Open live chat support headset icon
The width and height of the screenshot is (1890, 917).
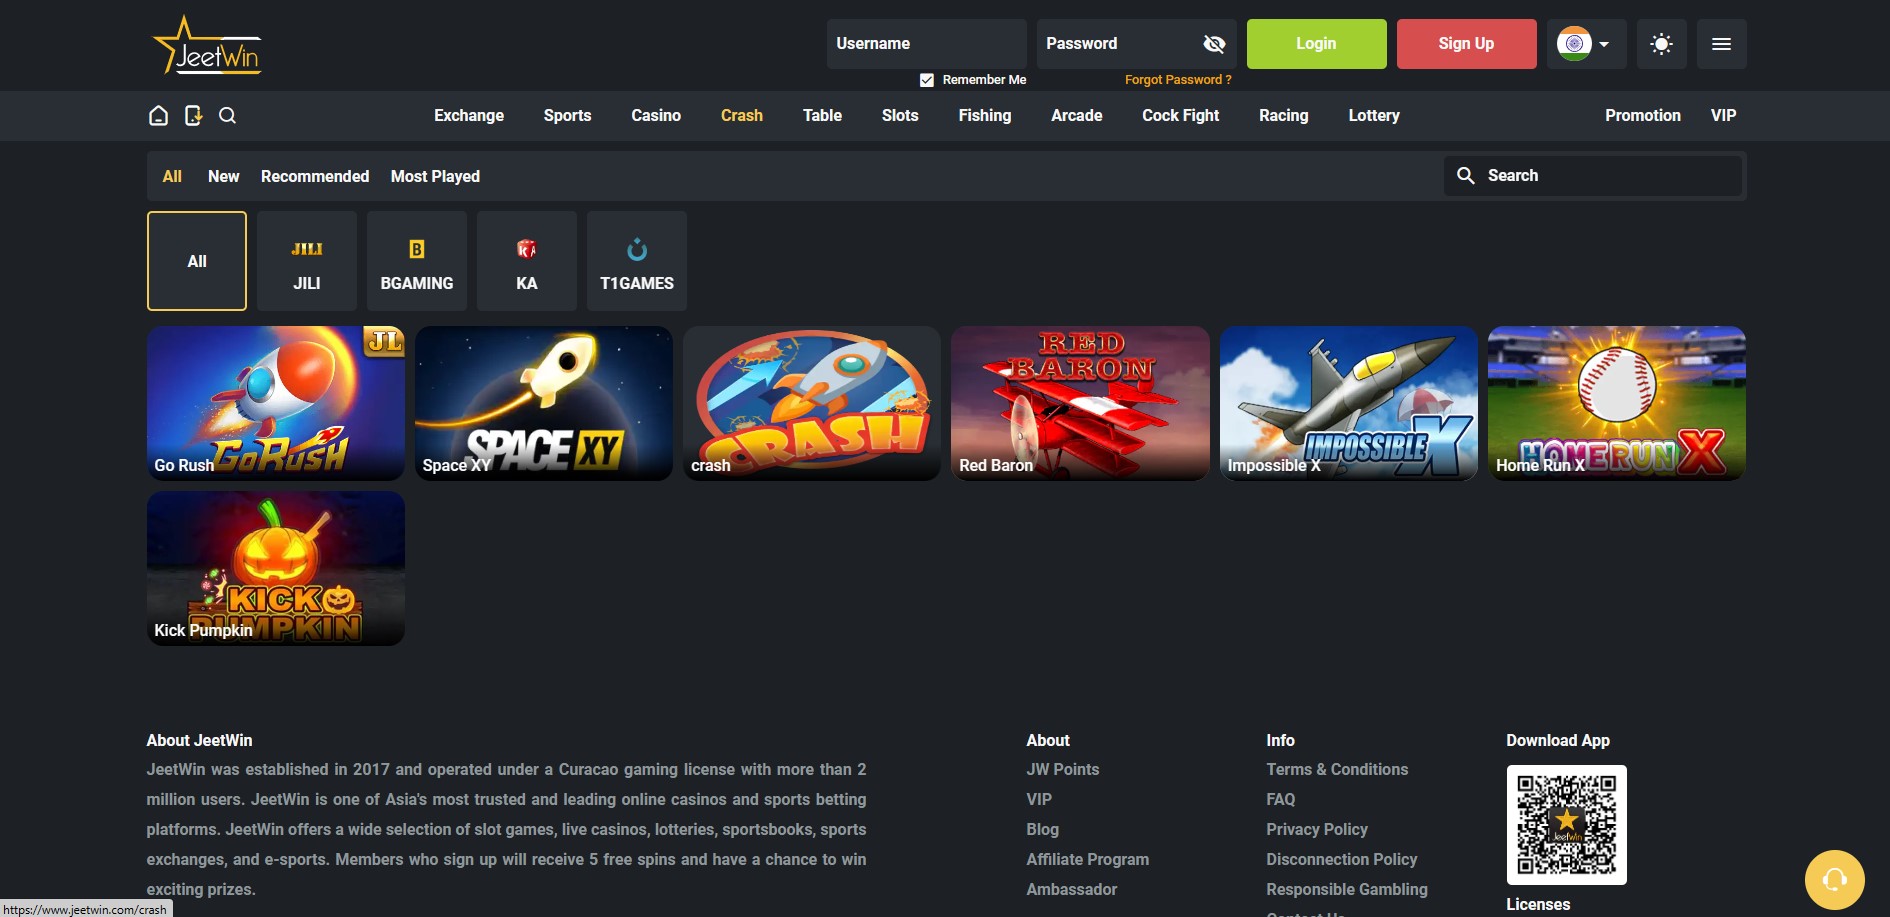pos(1834,880)
